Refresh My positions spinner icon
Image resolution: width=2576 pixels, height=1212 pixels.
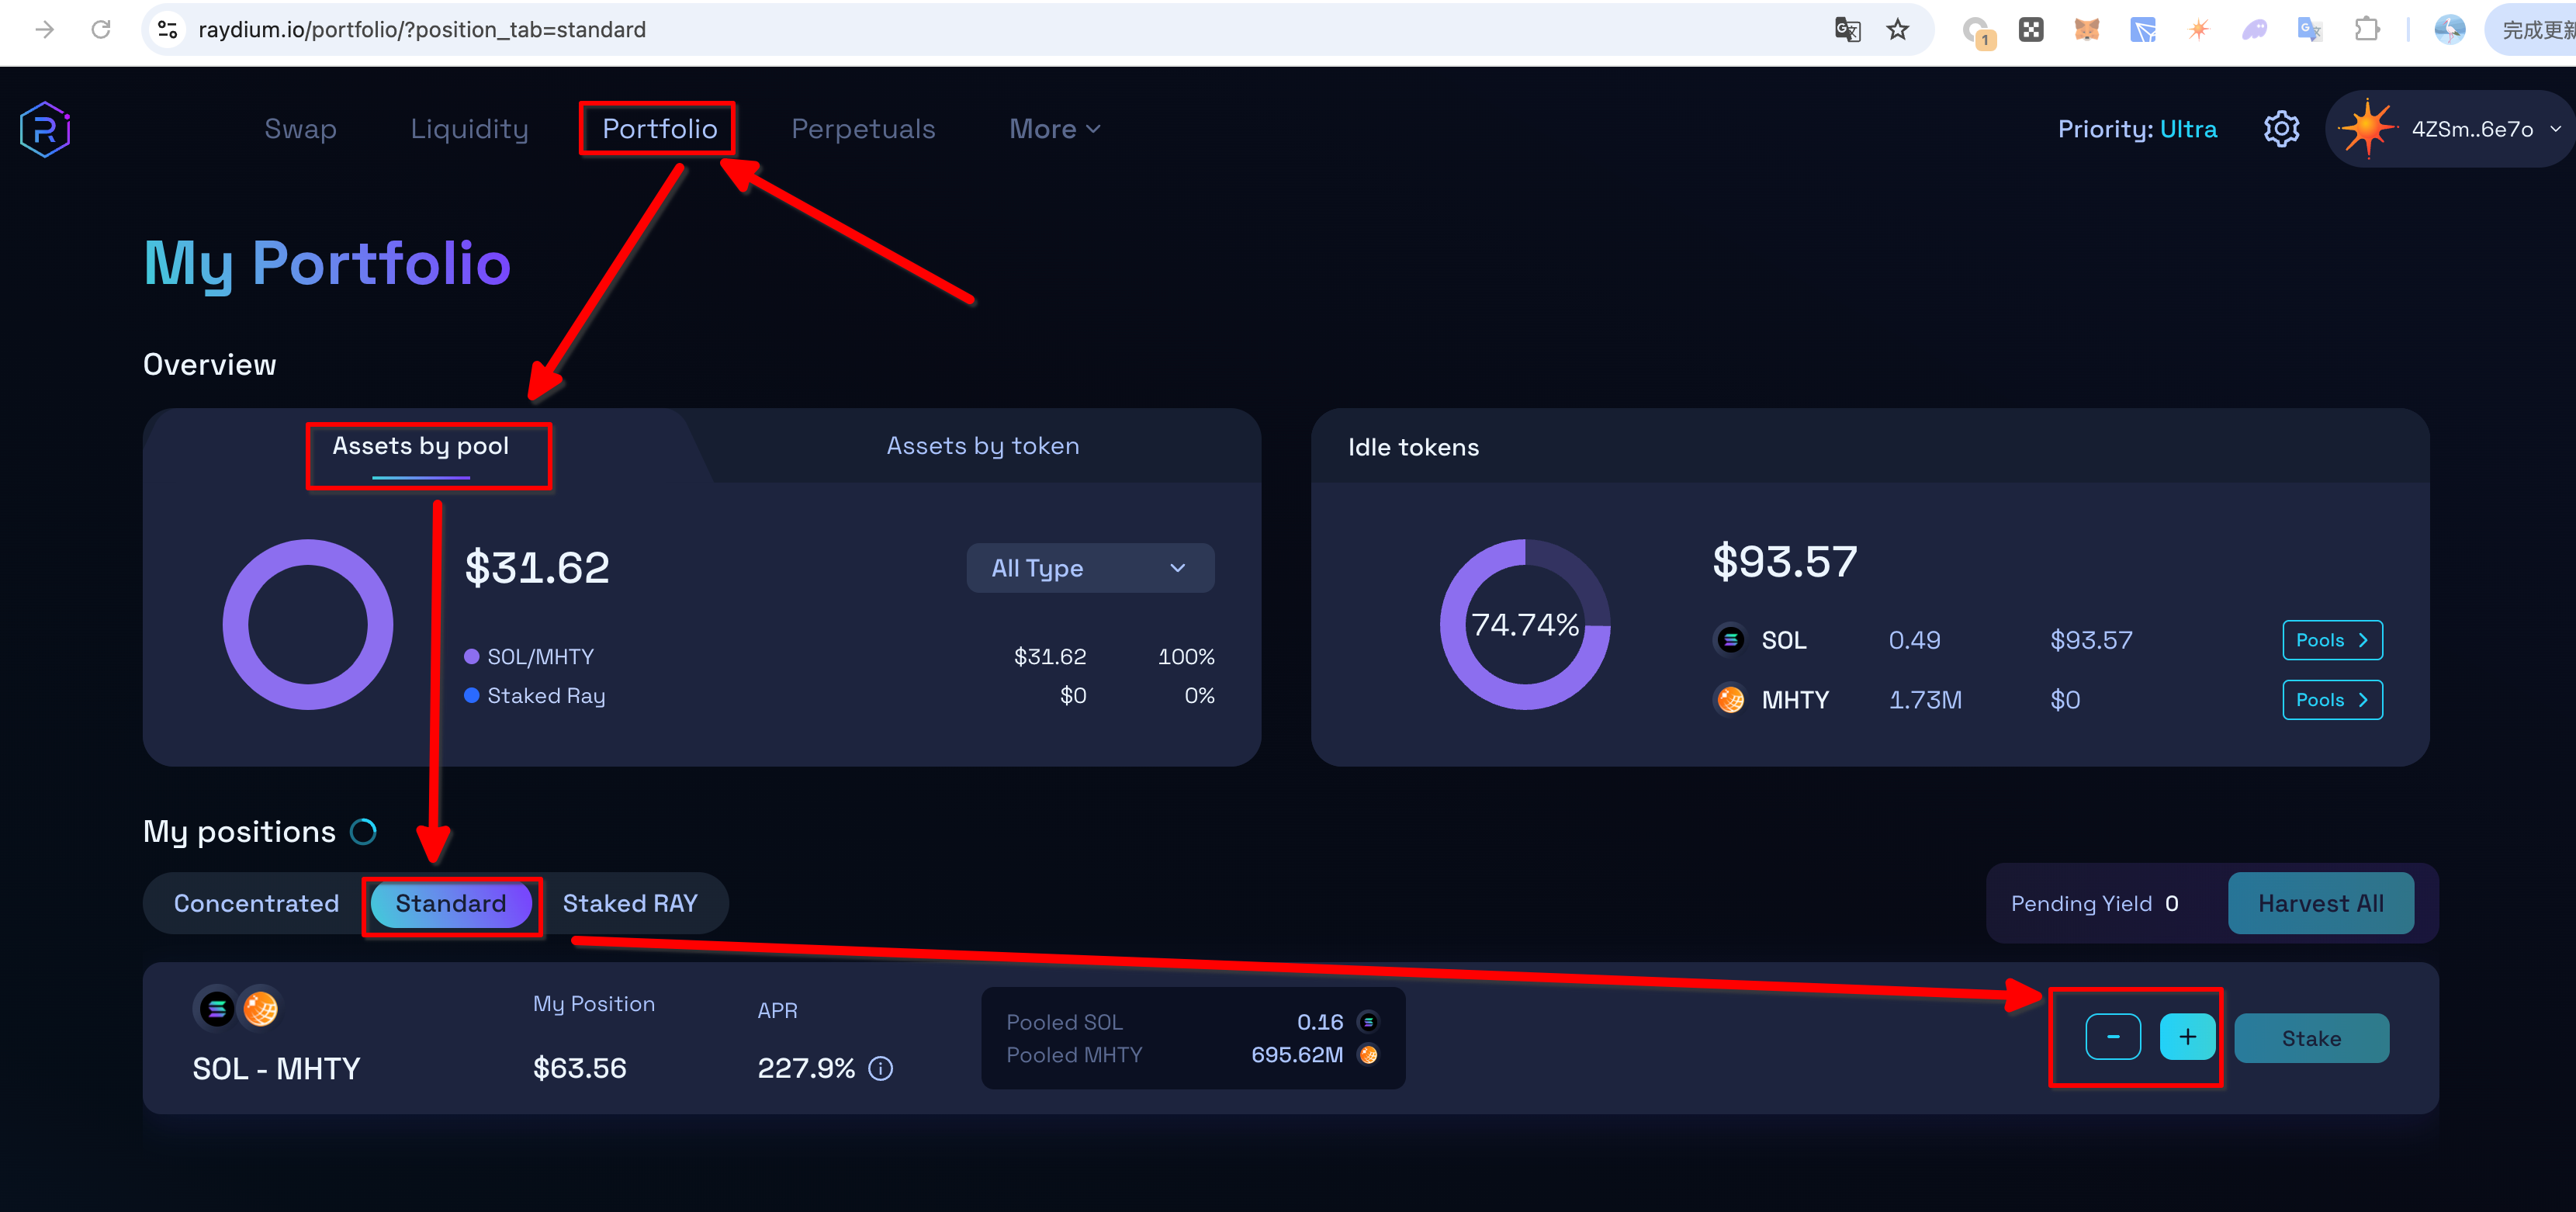tap(363, 831)
